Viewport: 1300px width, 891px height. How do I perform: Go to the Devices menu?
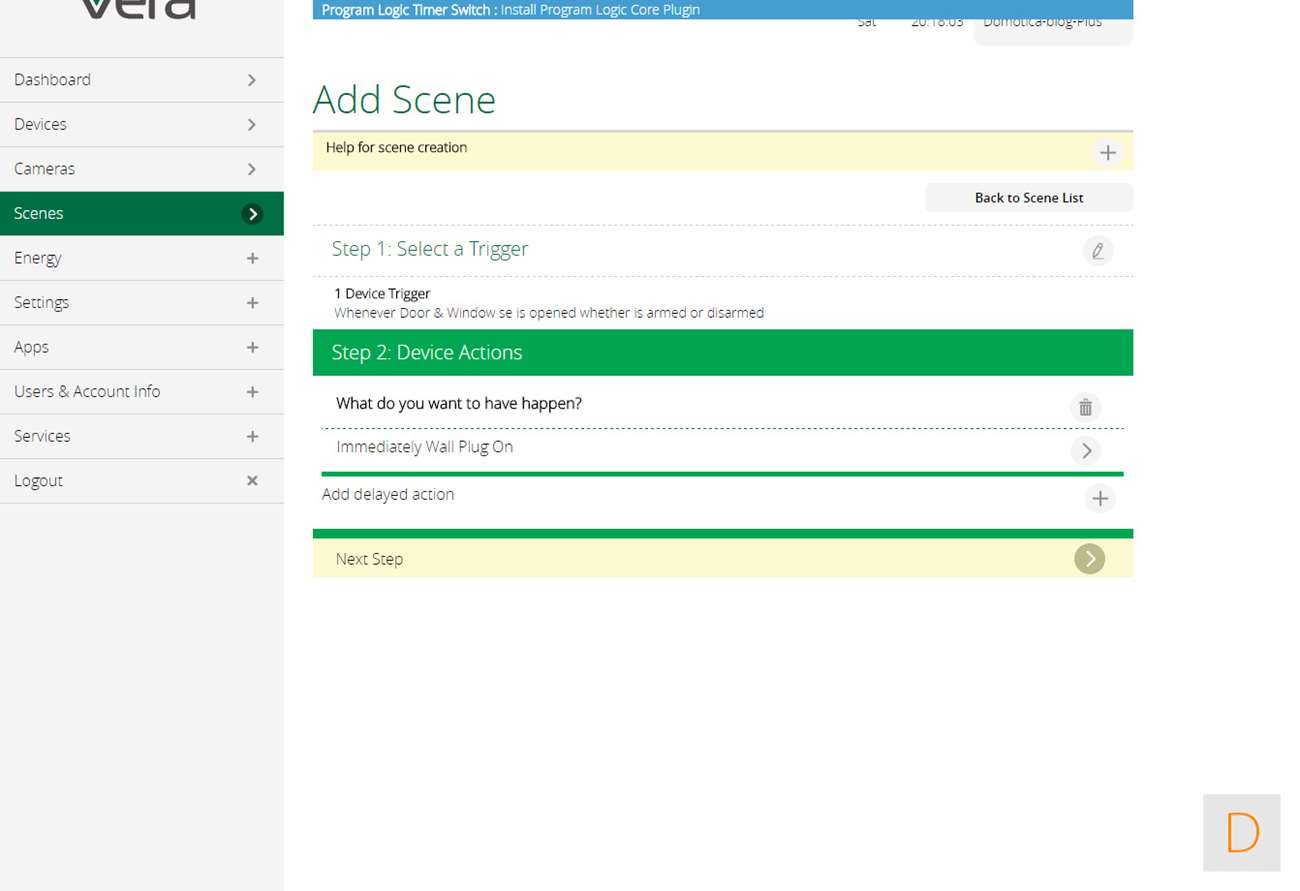point(141,124)
